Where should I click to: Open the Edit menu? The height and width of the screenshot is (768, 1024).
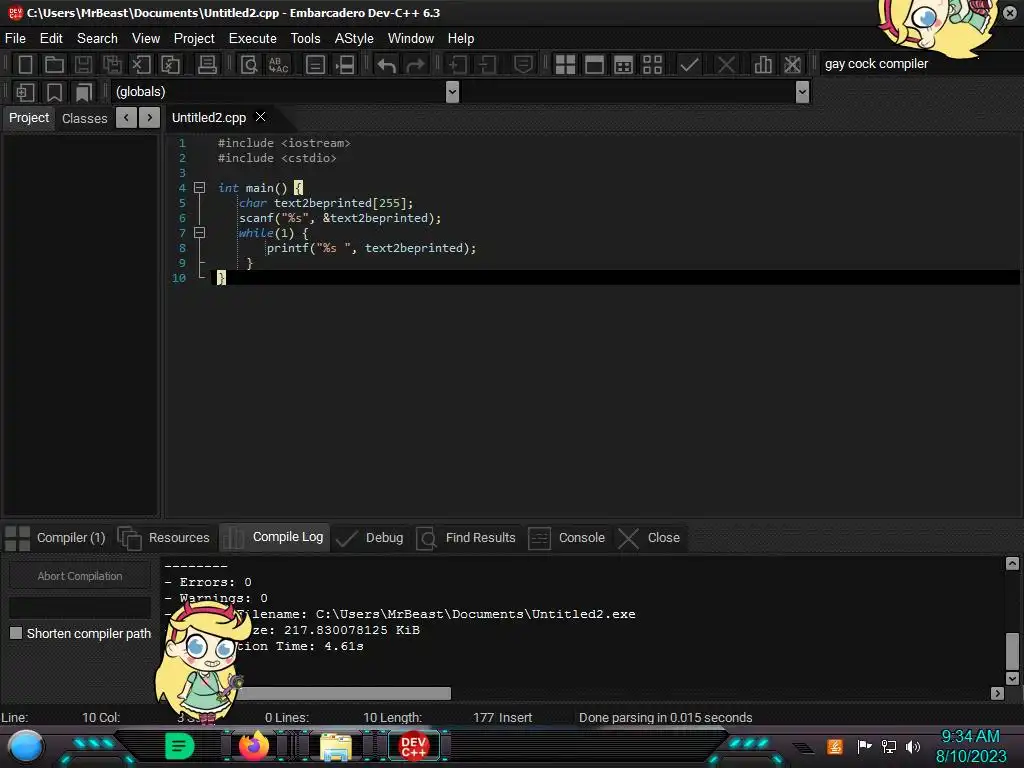click(51, 39)
